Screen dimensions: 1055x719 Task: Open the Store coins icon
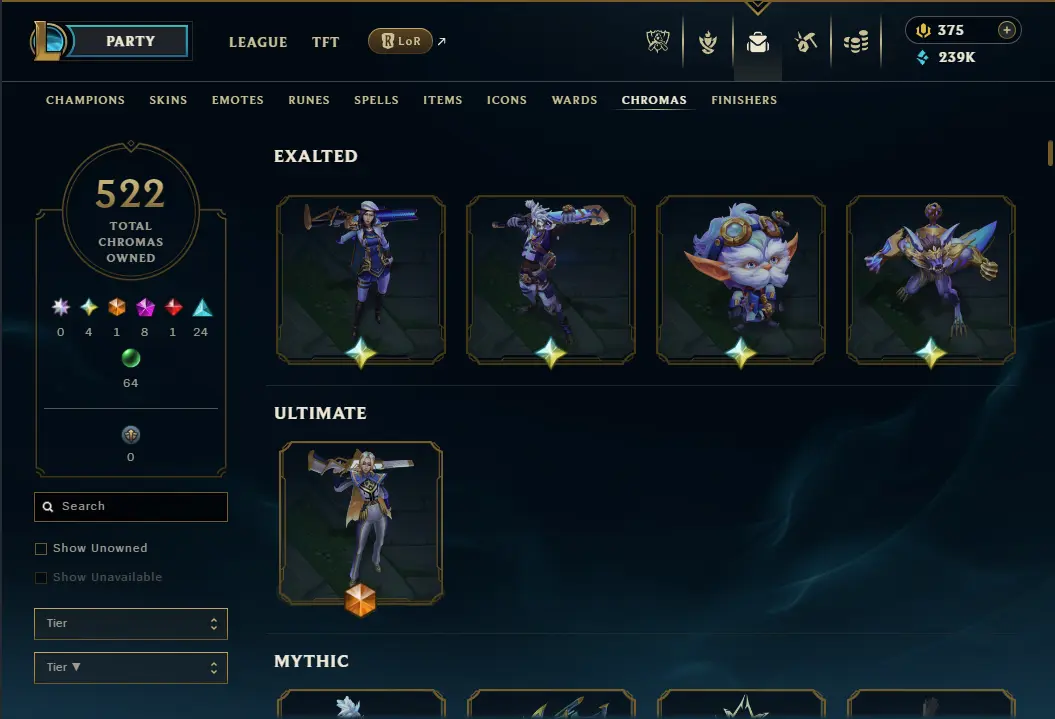[856, 42]
